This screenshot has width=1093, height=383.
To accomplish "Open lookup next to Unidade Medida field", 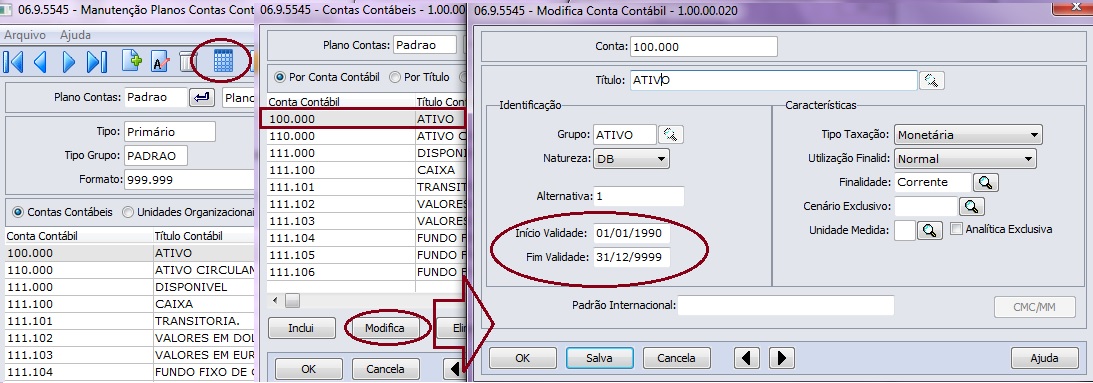I will [x=930, y=230].
